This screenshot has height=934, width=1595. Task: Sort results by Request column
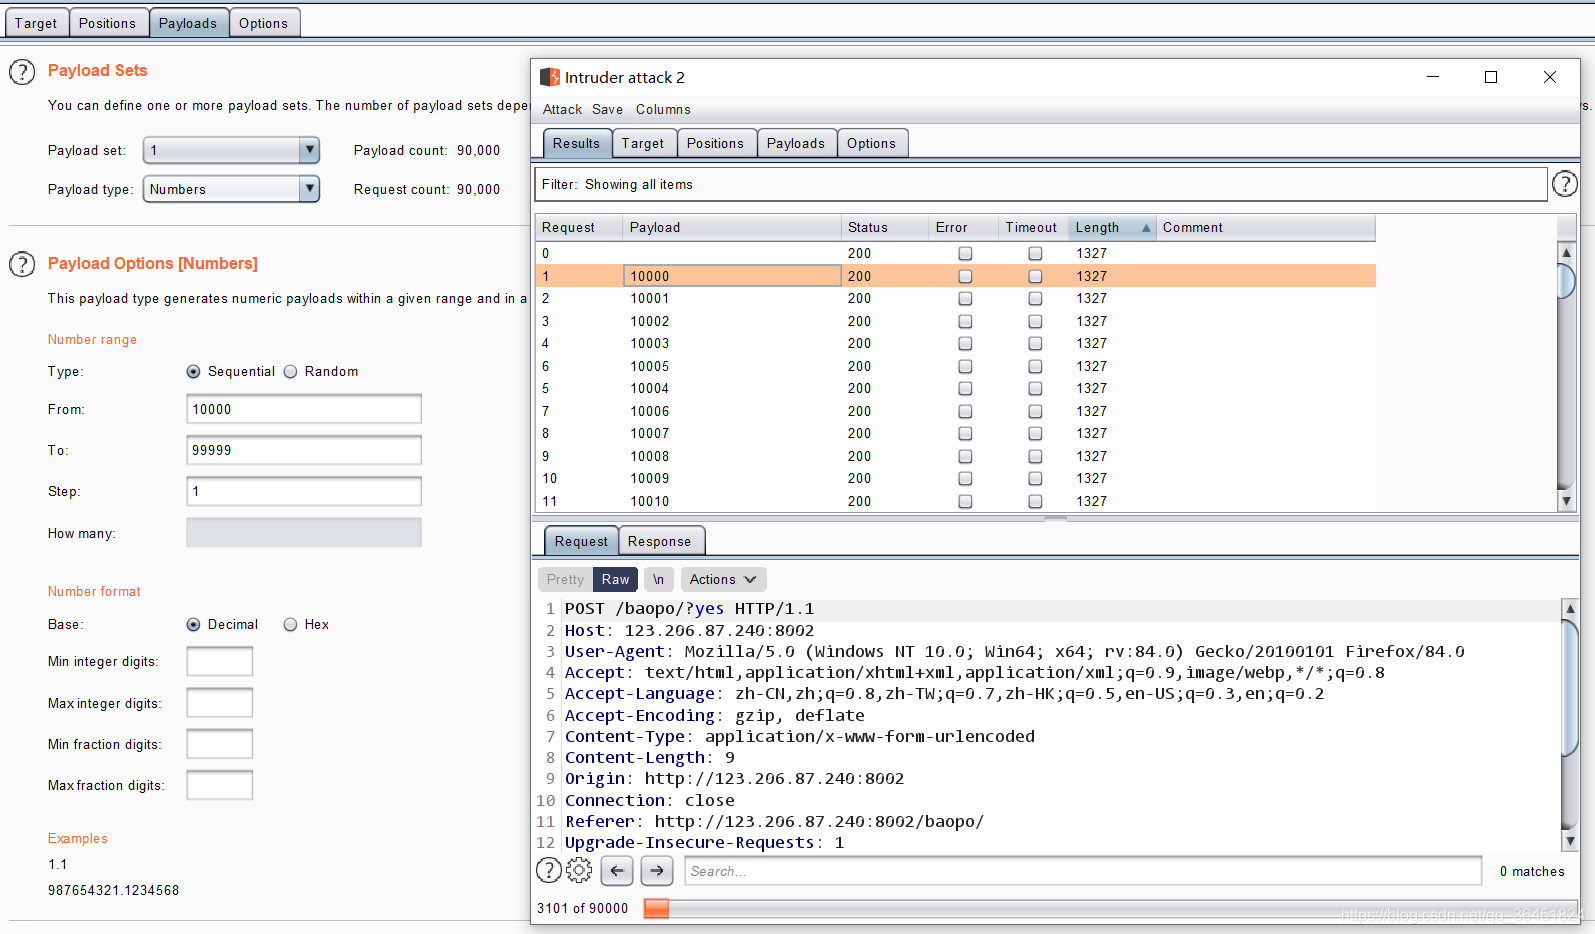pos(579,228)
